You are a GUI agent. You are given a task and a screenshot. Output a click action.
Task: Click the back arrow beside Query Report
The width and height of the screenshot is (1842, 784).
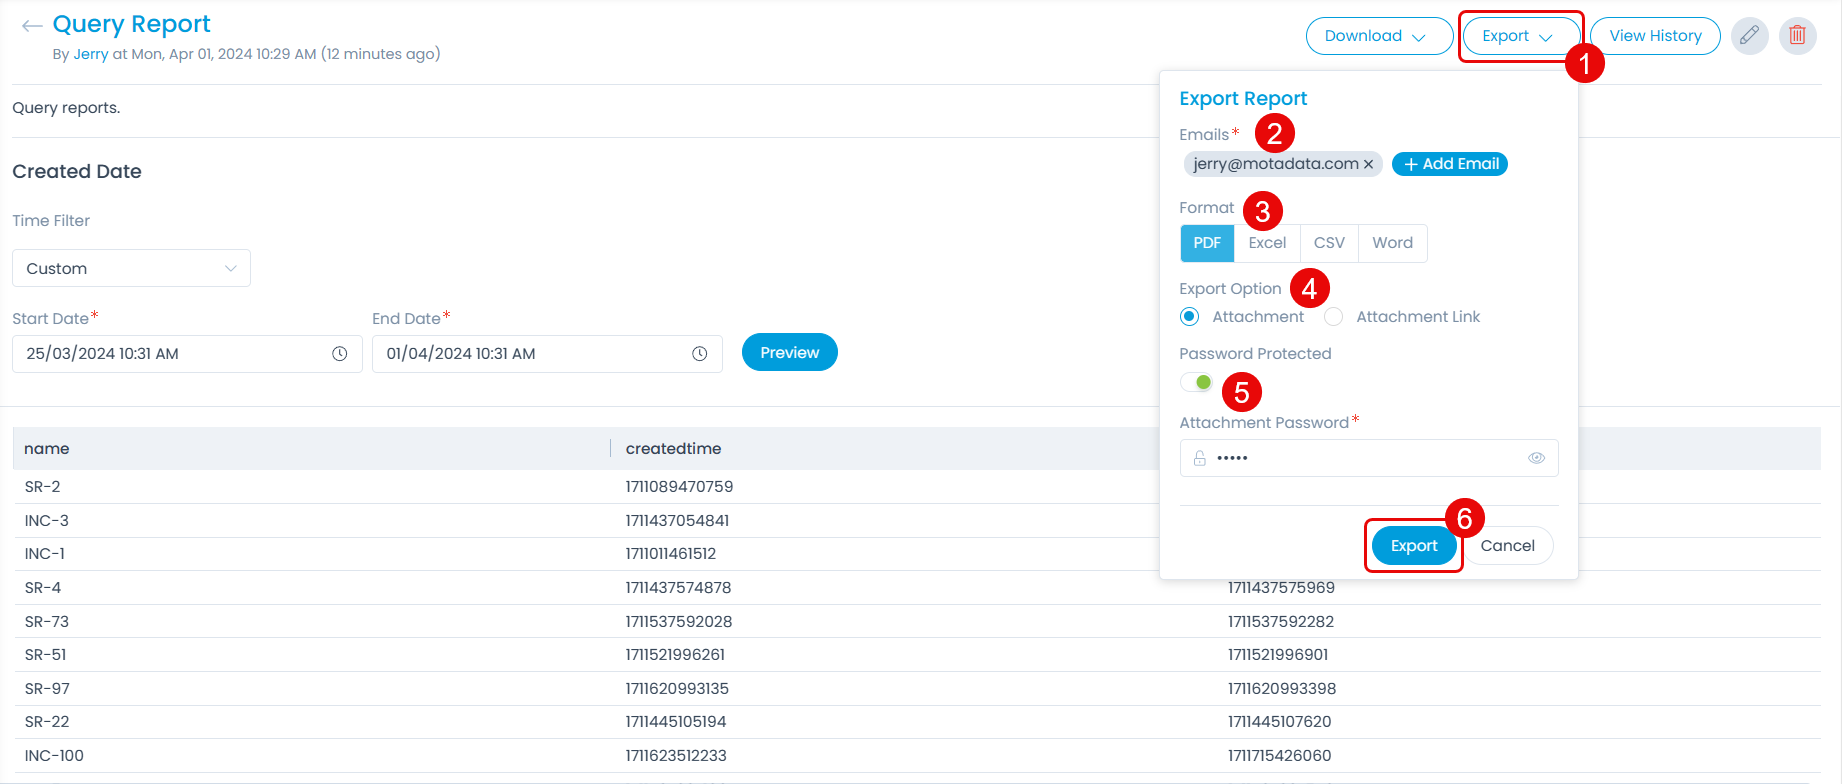pyautogui.click(x=32, y=26)
